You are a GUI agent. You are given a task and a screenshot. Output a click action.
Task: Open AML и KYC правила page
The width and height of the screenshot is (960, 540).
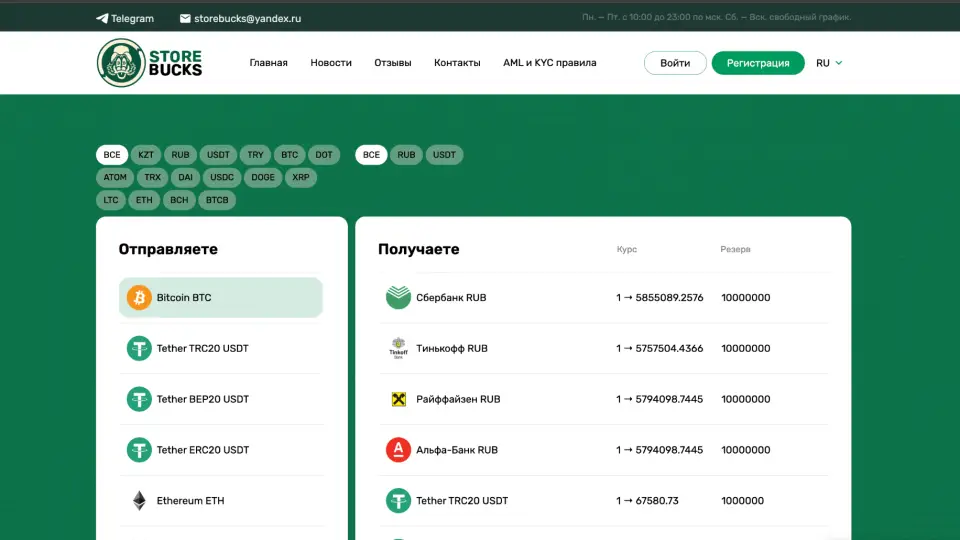549,62
